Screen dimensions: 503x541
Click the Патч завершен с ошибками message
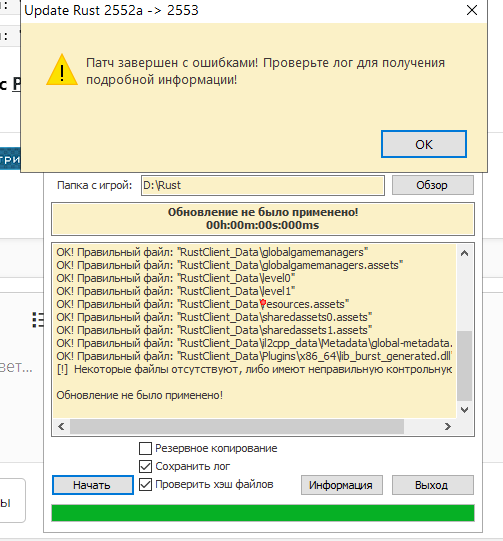point(265,71)
